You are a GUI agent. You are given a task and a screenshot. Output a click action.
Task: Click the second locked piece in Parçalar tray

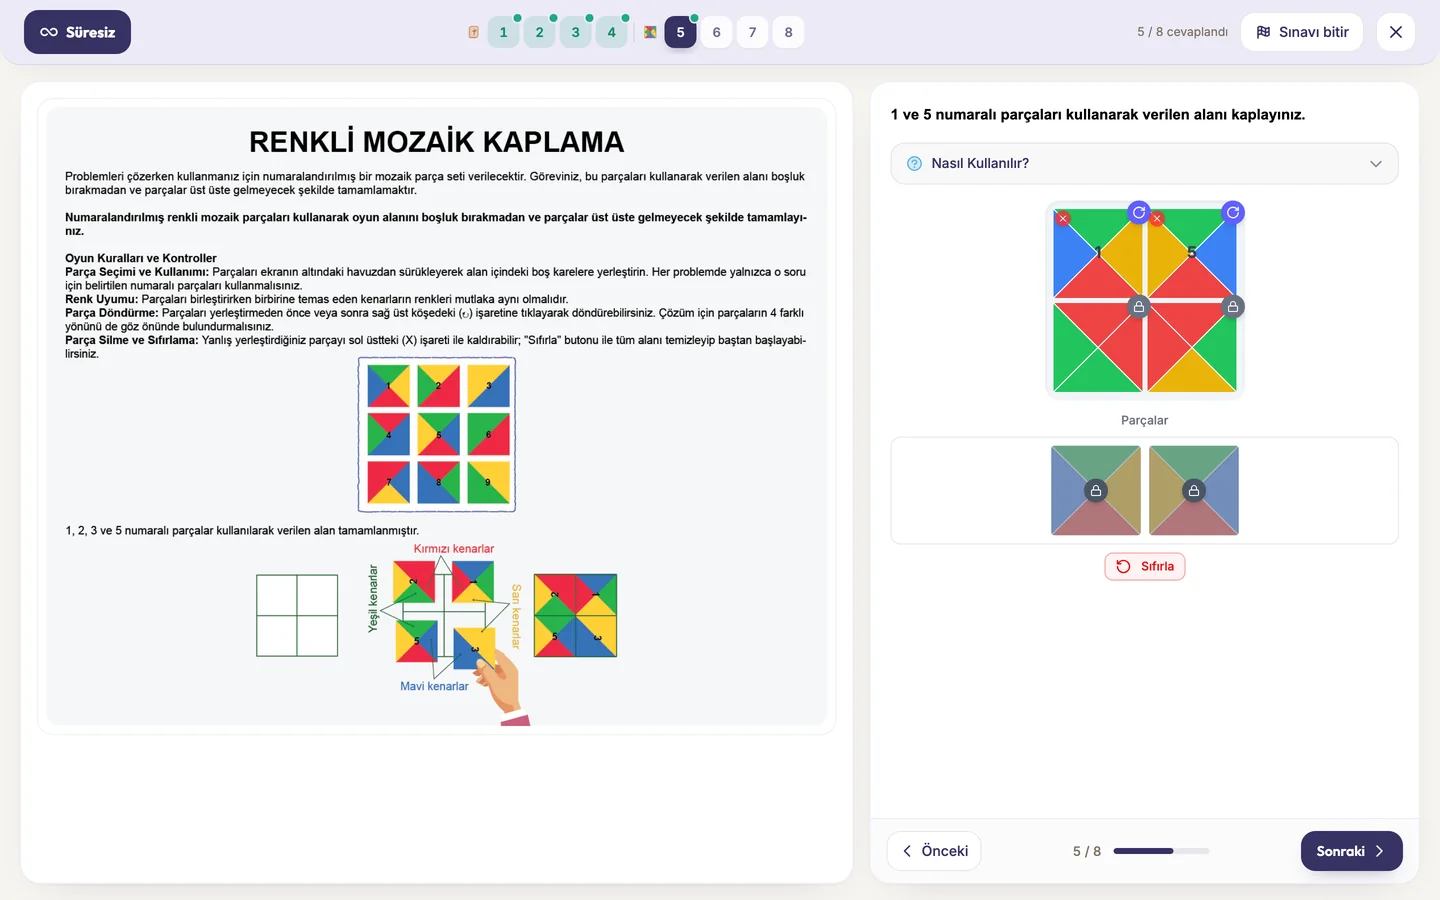[1194, 490]
